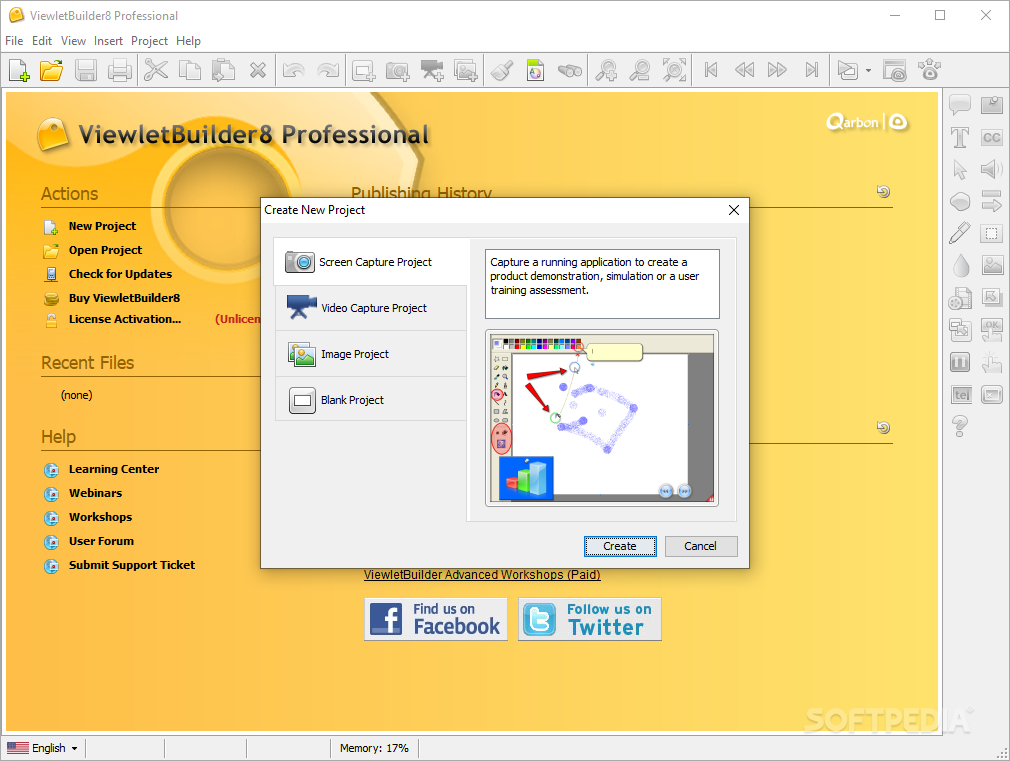
Task: Click the binoculars find toolbar icon
Action: click(569, 70)
